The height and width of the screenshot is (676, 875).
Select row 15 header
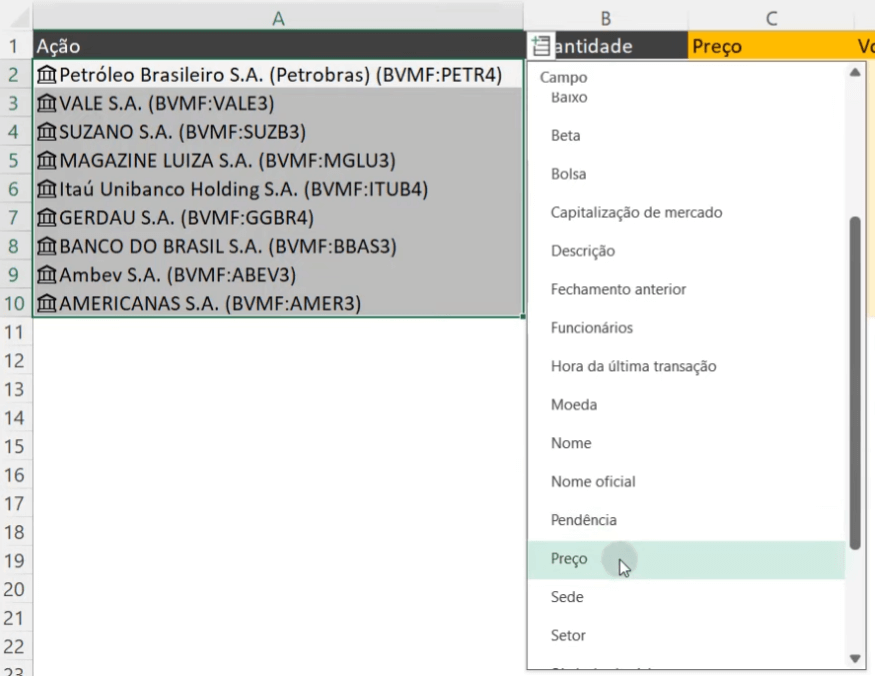tap(16, 447)
